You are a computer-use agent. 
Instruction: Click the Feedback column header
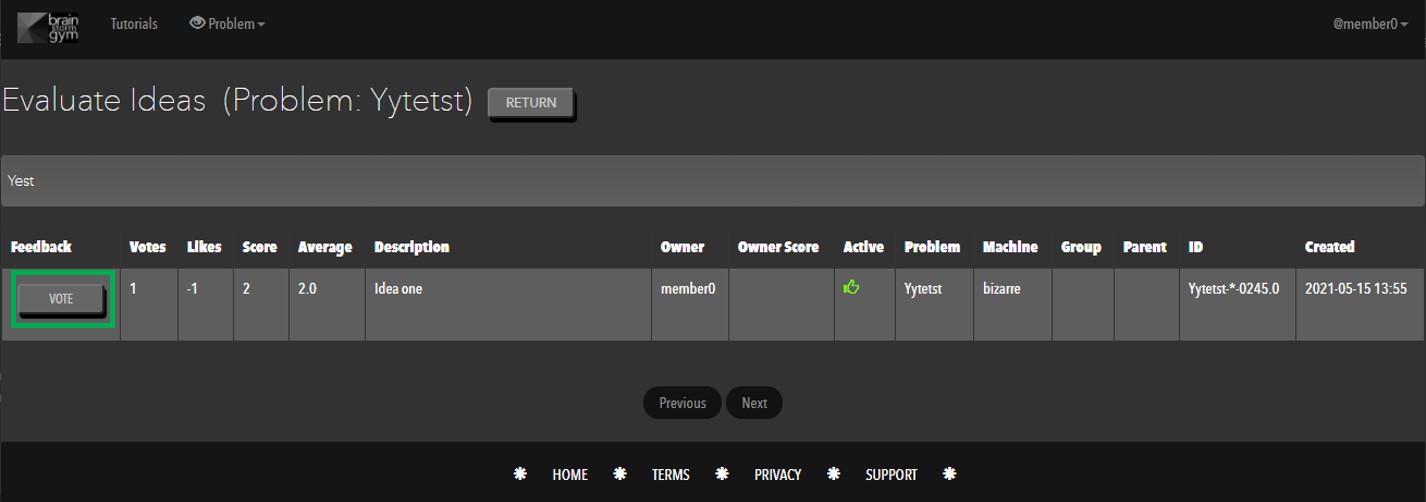41,247
